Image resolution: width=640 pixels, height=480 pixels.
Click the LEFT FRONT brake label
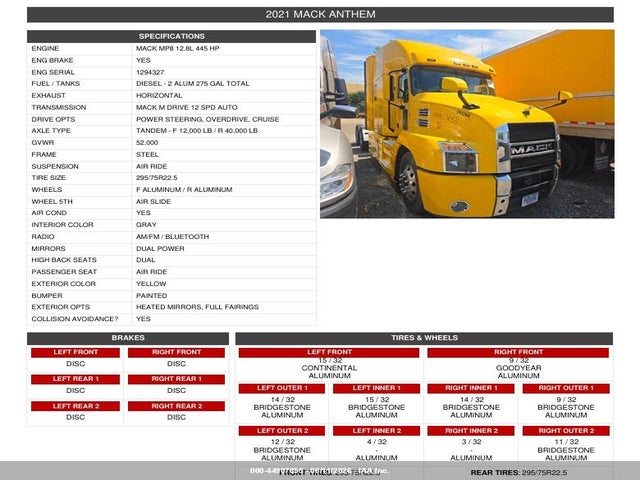pyautogui.click(x=76, y=352)
